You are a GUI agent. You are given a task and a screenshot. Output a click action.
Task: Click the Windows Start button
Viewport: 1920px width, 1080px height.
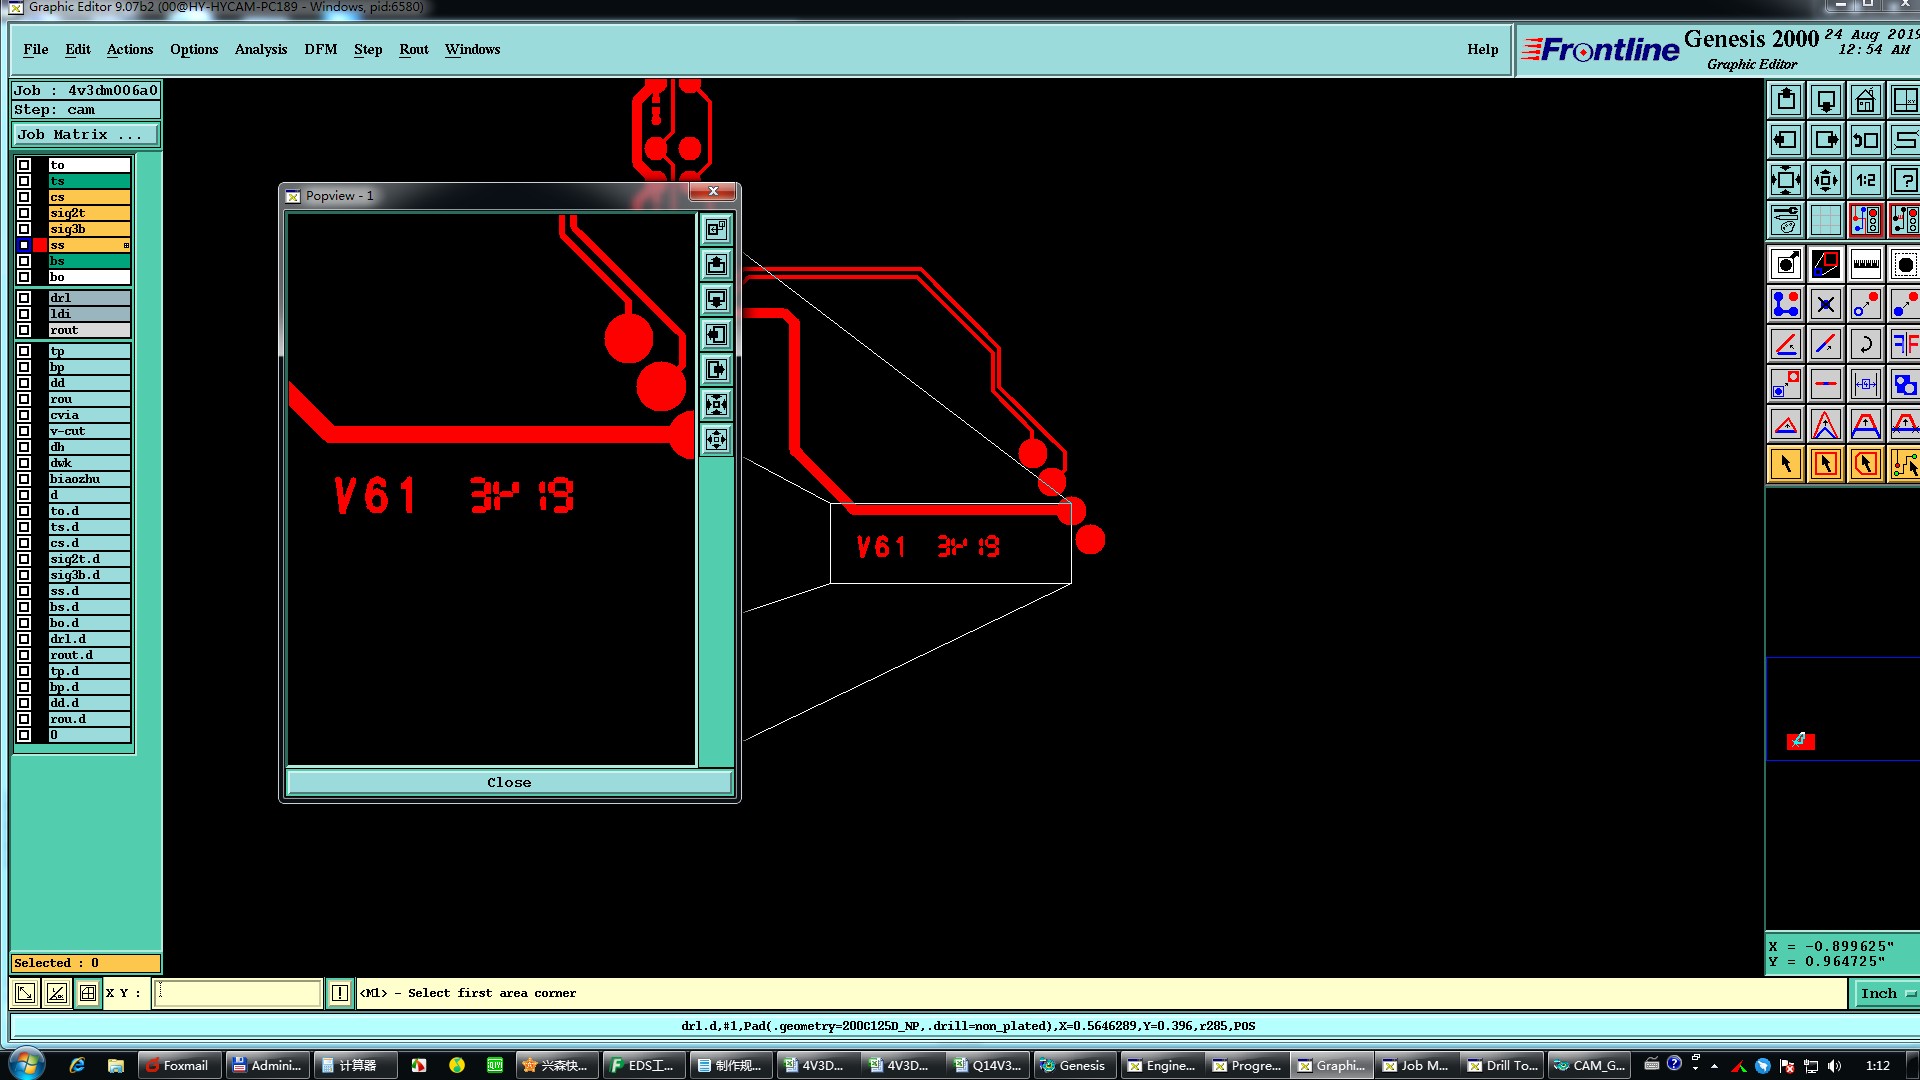point(27,1064)
